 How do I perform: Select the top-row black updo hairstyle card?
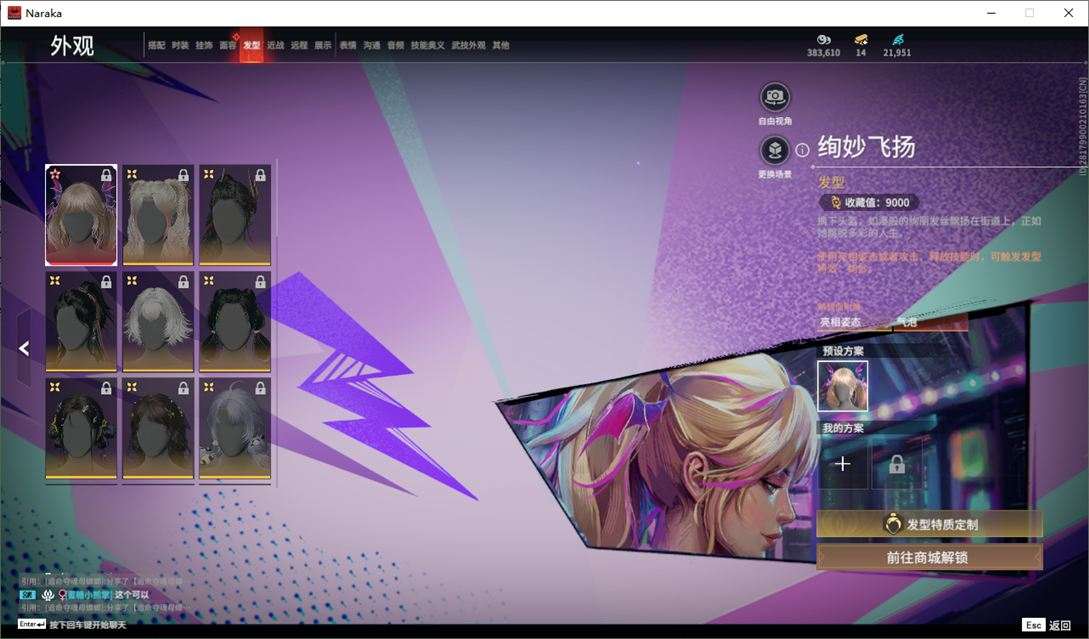(235, 215)
